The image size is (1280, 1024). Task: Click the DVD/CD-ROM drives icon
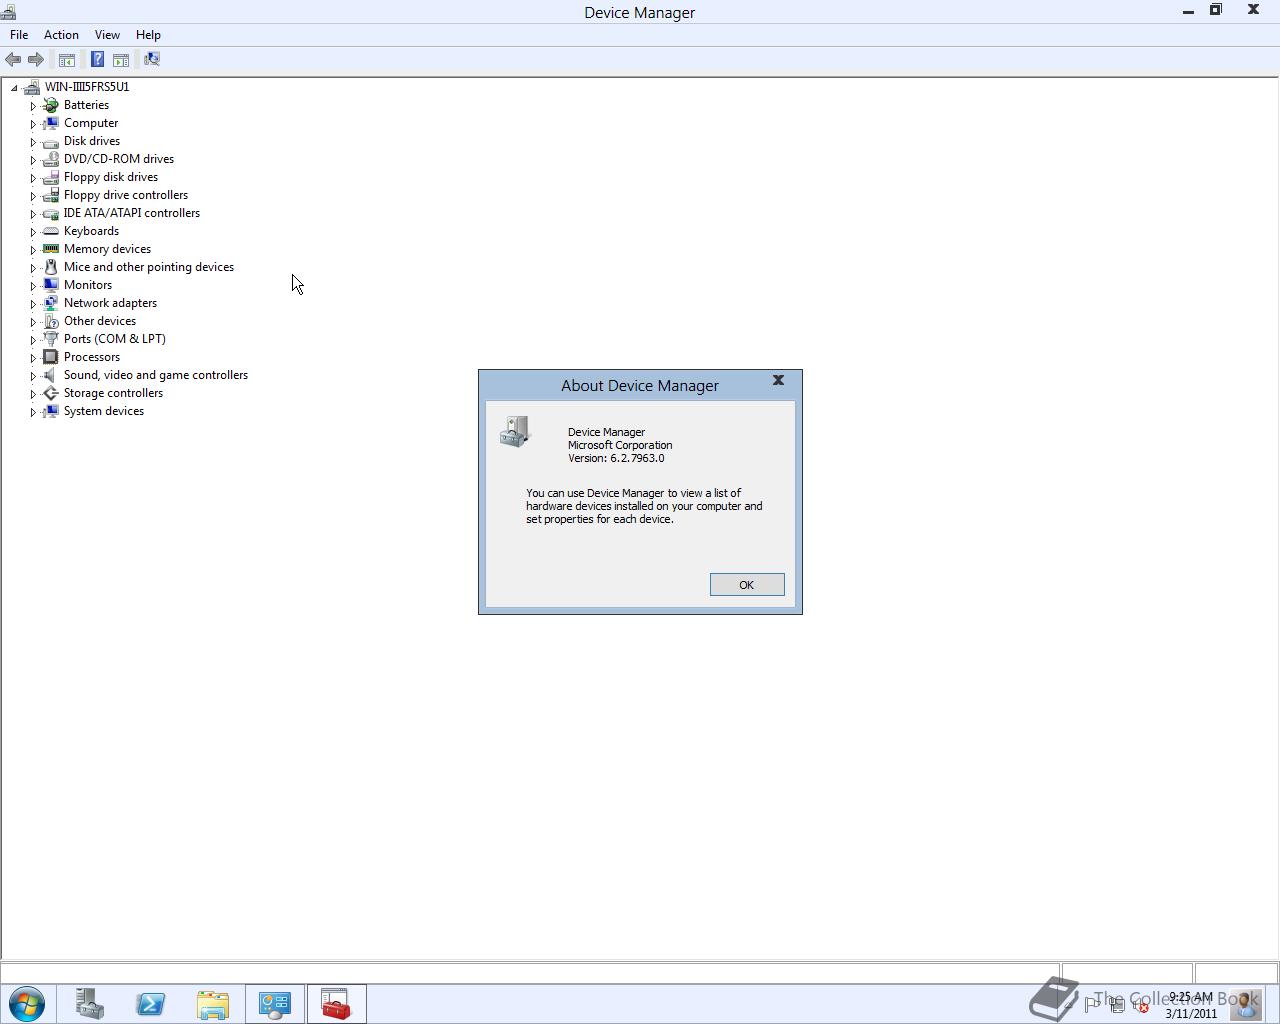point(51,159)
